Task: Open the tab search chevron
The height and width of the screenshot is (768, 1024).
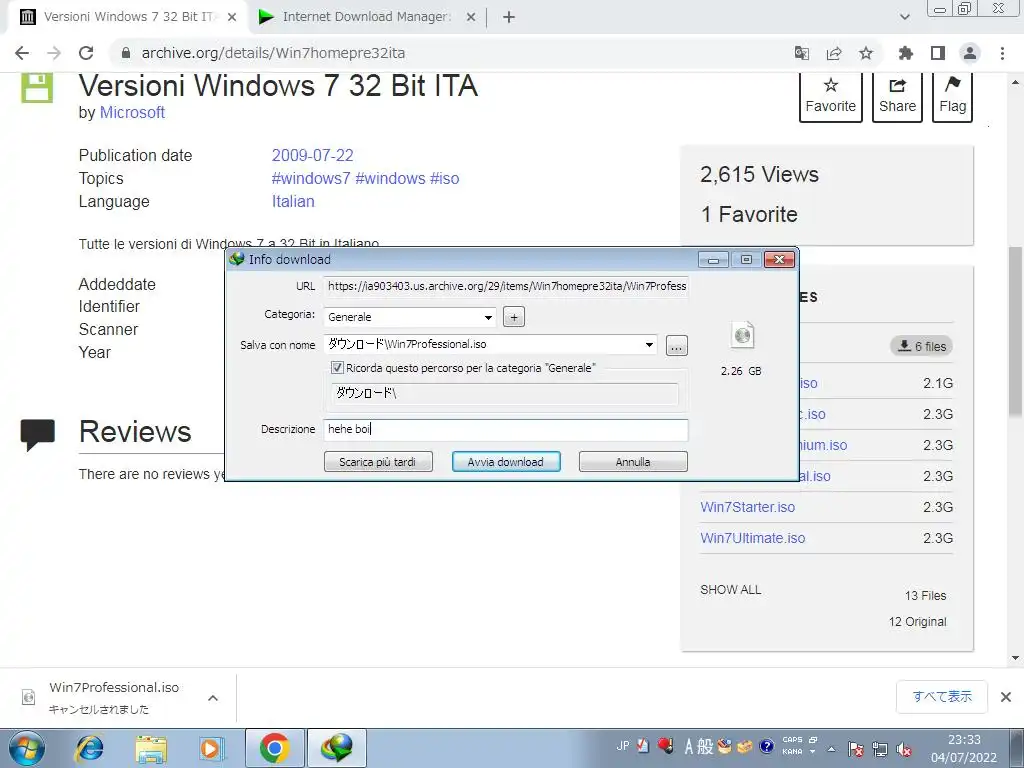Action: (x=904, y=17)
